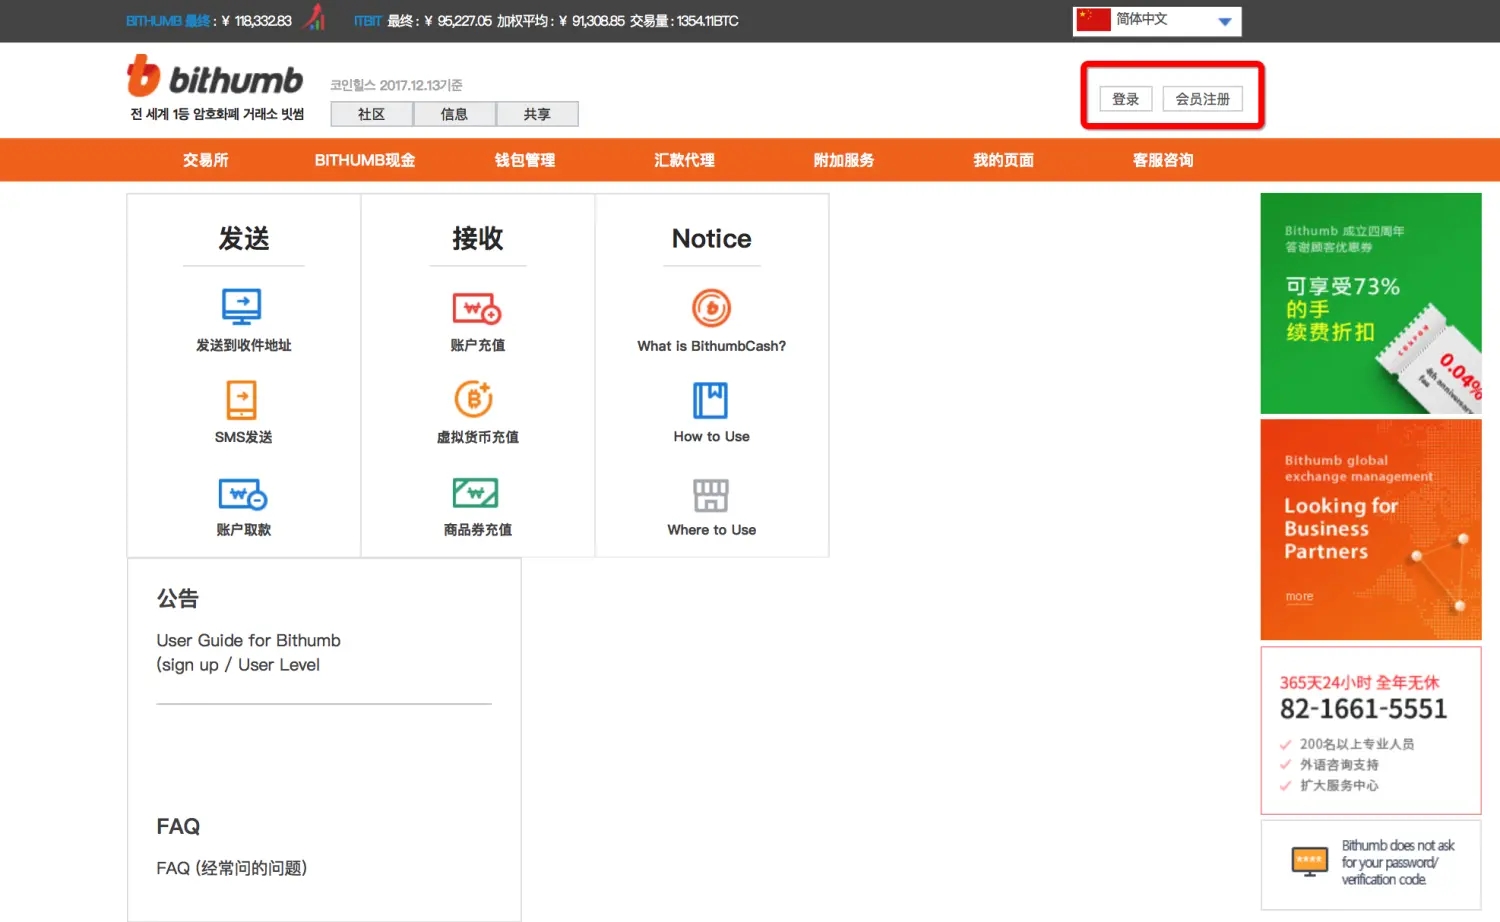Image resolution: width=1500 pixels, height=922 pixels.
Task: Switch to the 社区 tab
Action: (x=371, y=113)
